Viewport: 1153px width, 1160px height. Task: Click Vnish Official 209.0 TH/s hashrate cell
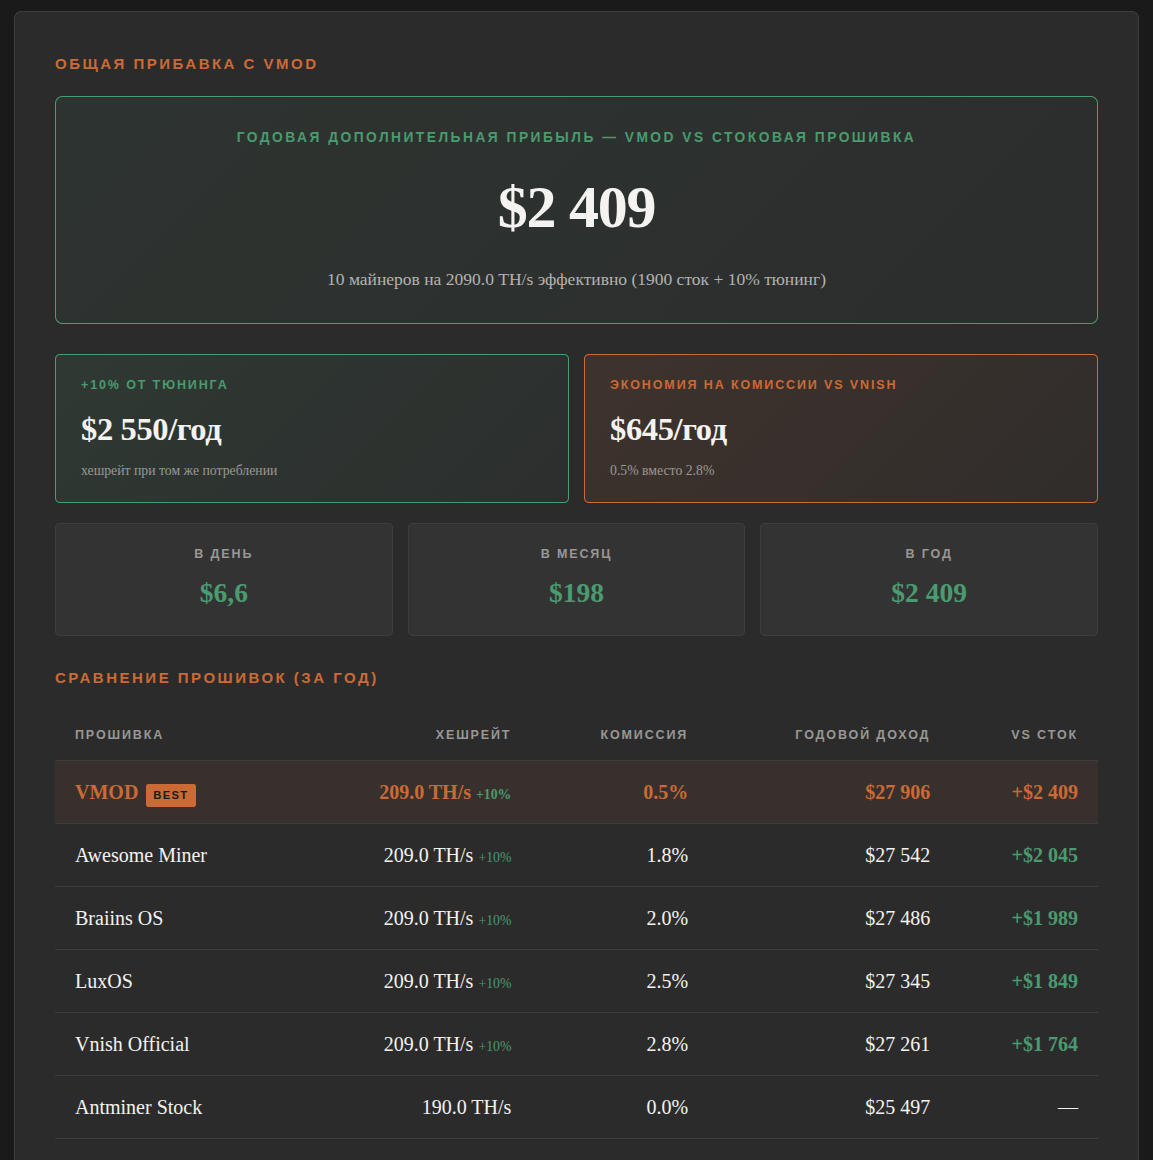[447, 1044]
